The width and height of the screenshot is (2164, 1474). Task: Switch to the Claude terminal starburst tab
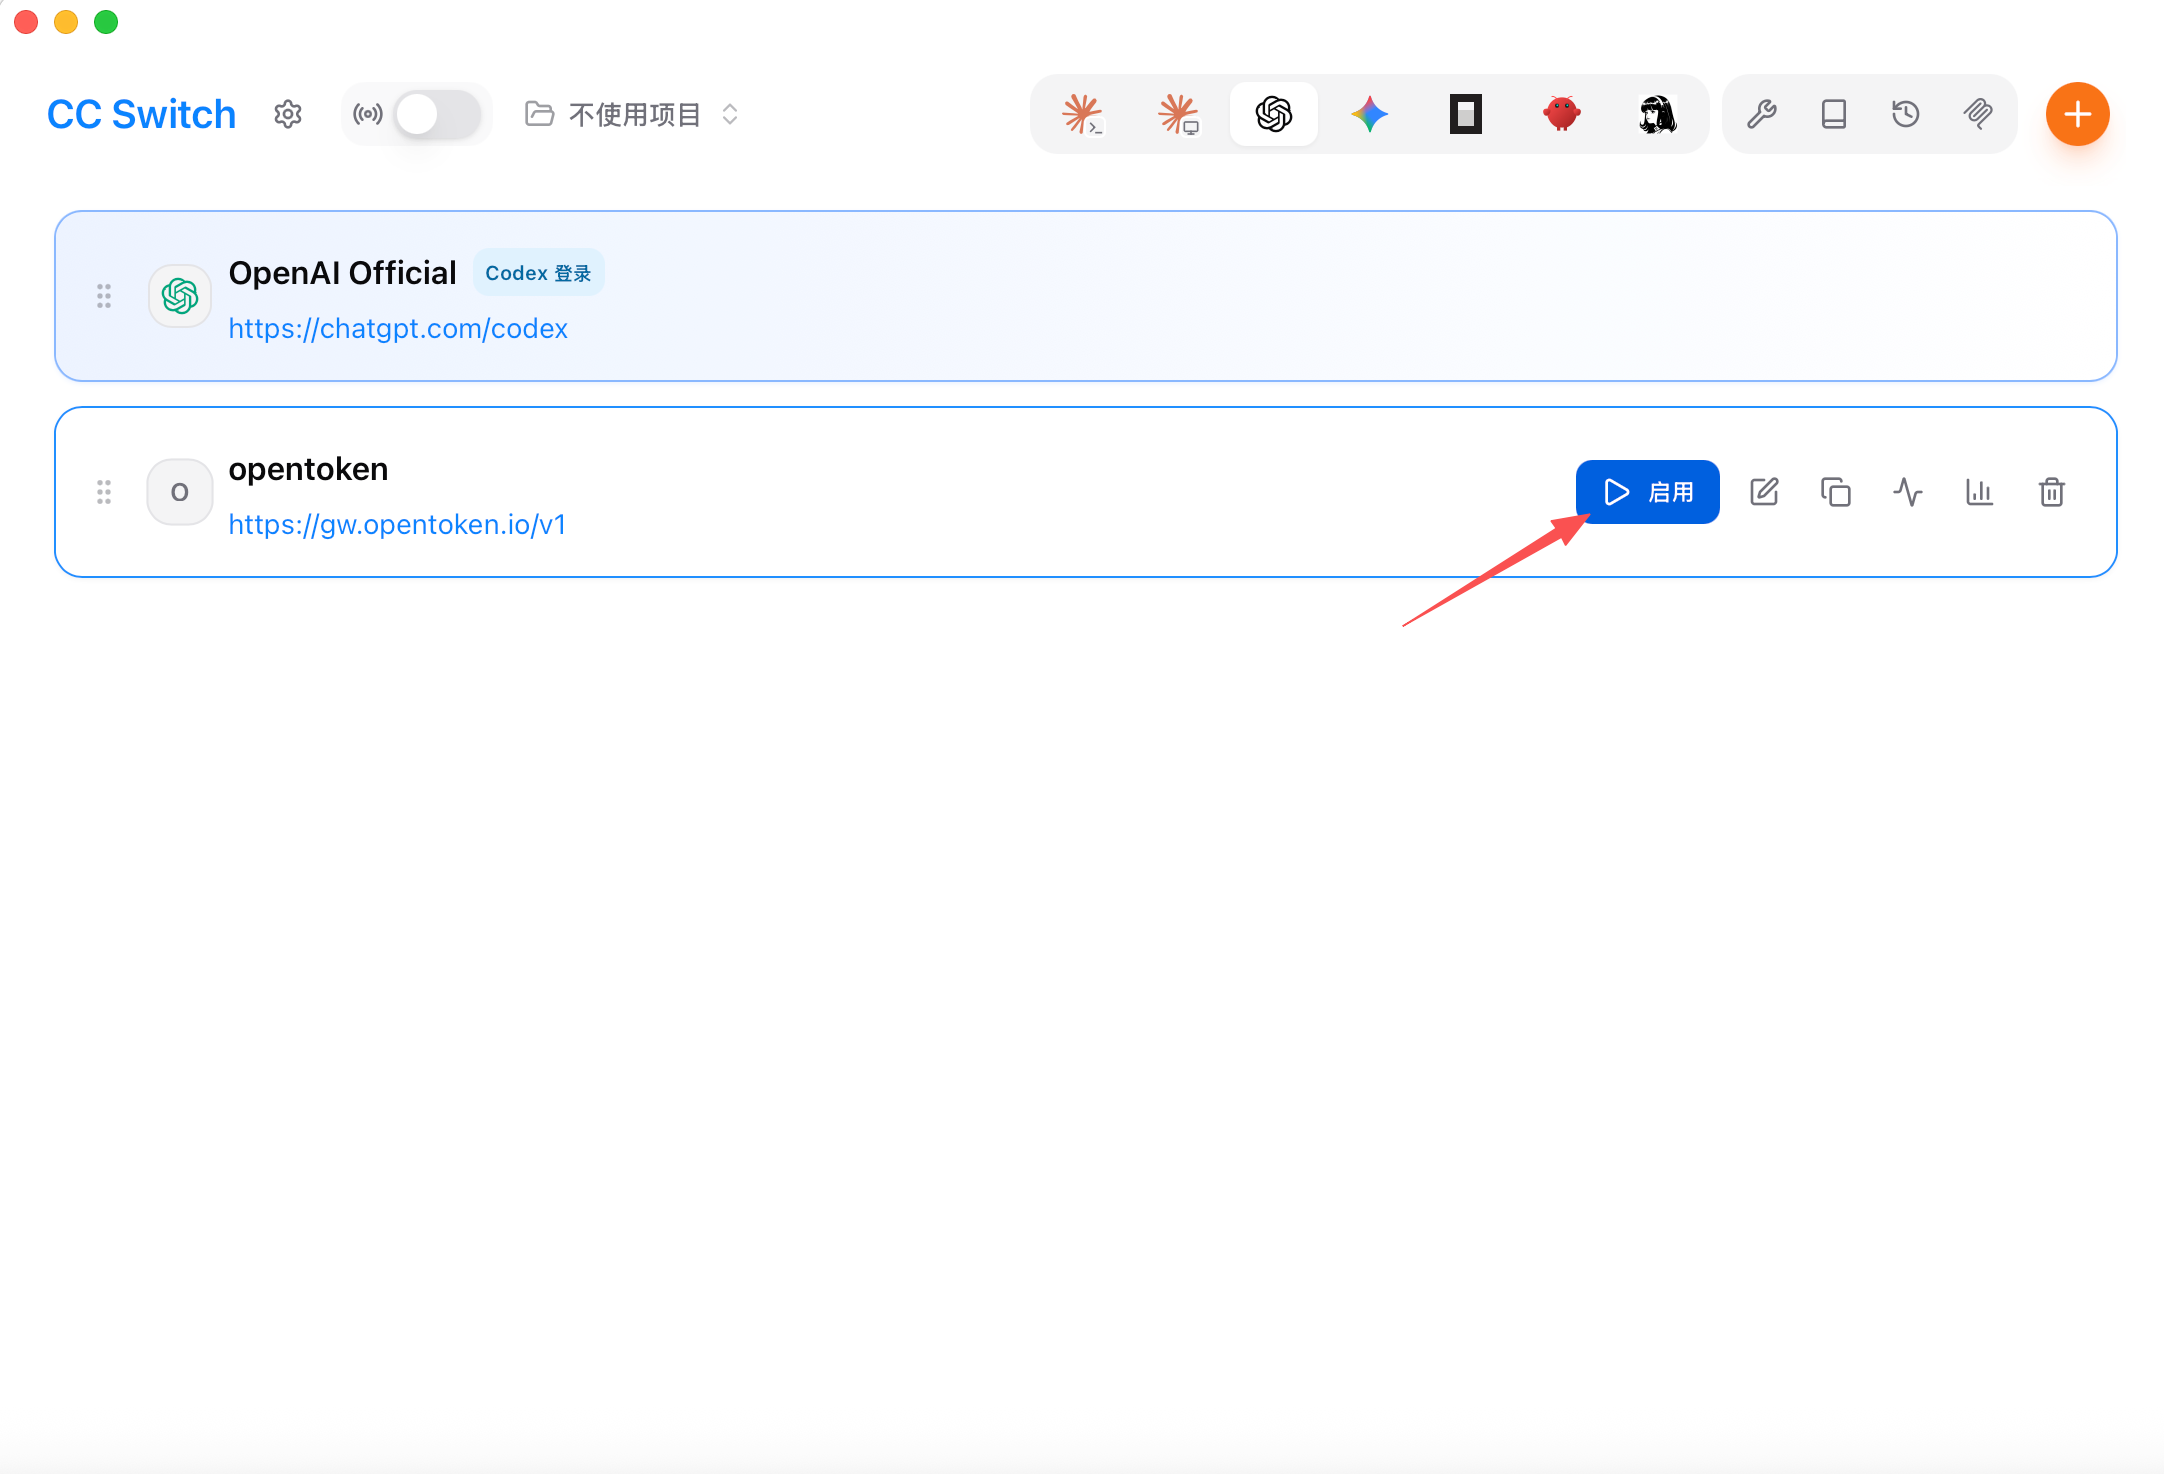coord(1082,114)
